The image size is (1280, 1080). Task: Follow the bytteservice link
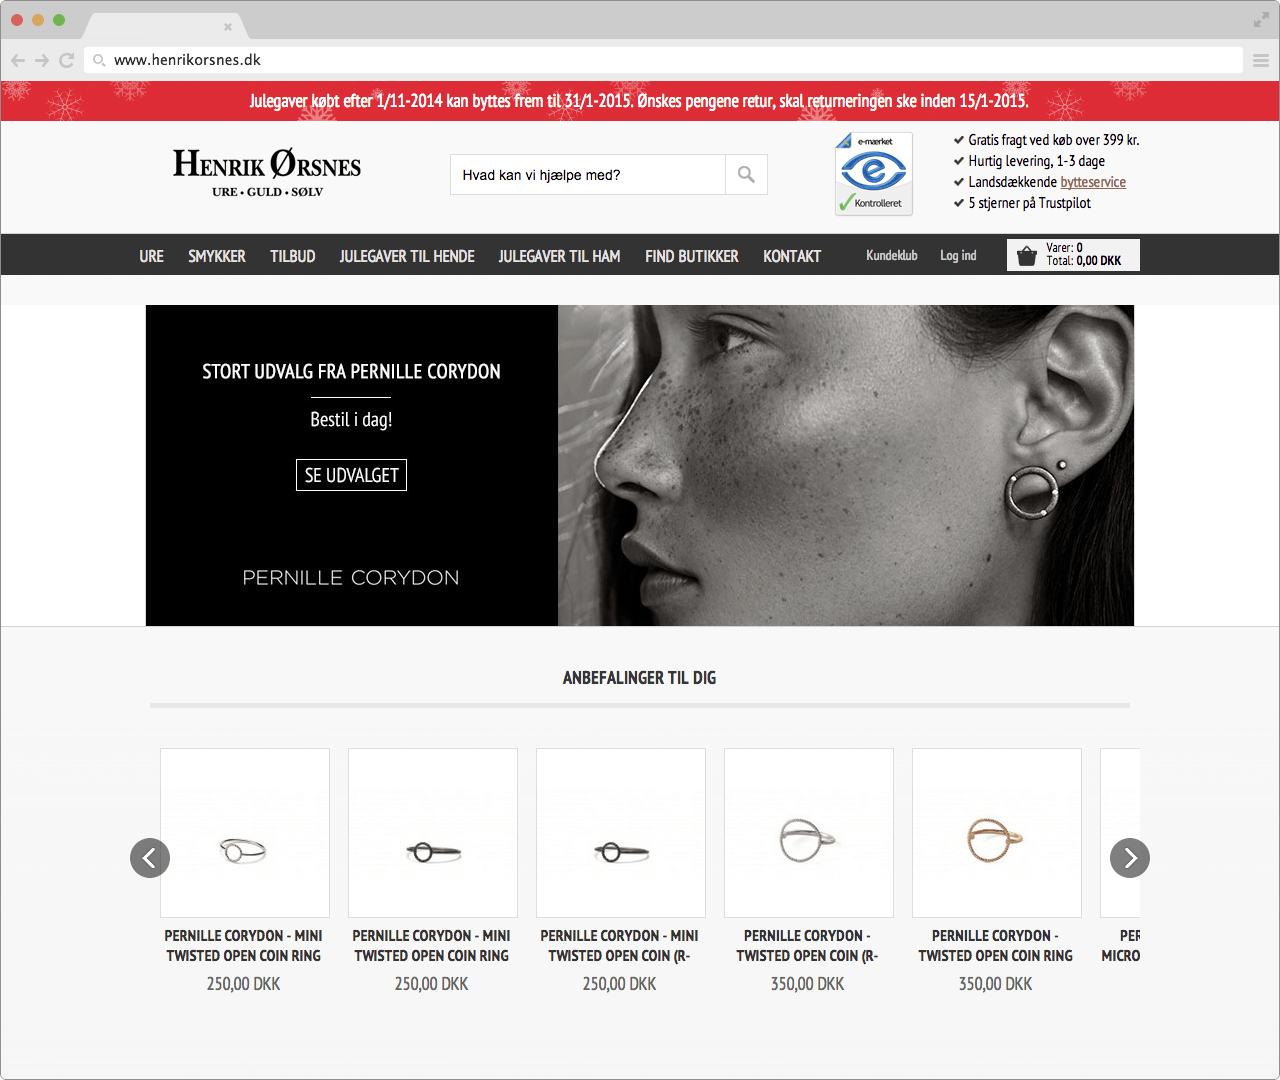click(1093, 182)
